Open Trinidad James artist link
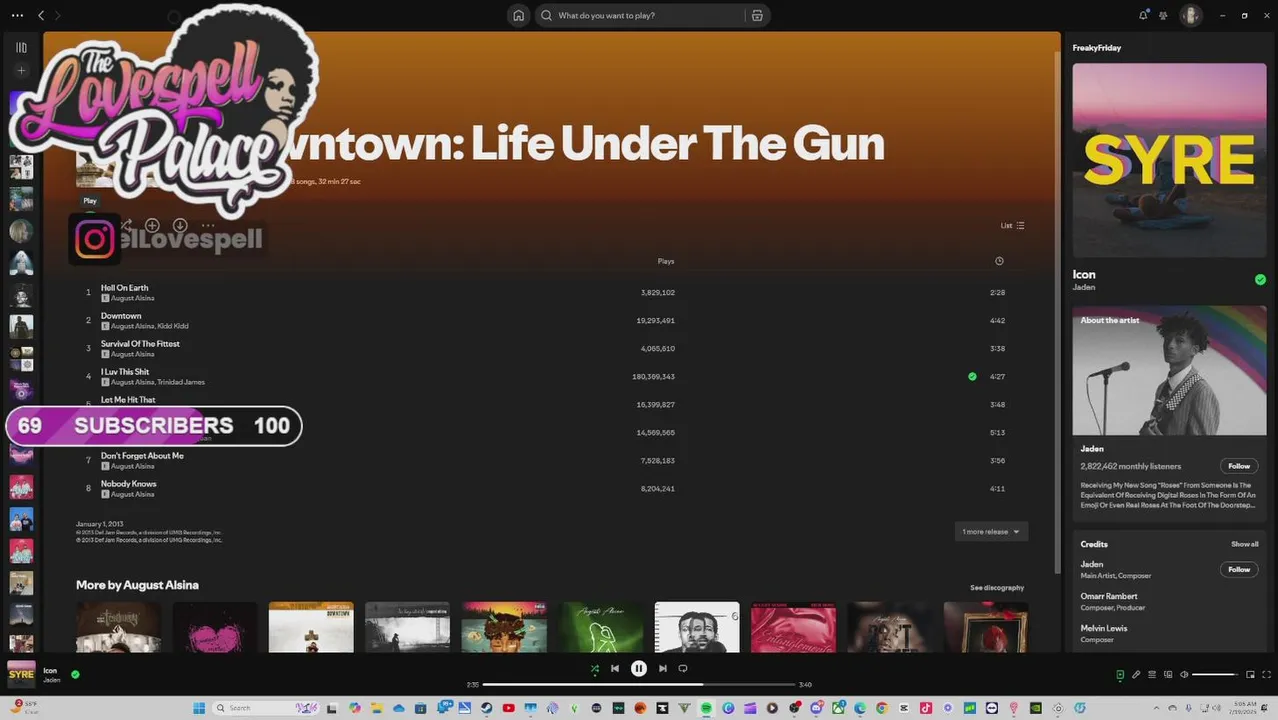Viewport: 1278px width, 720px height. click(x=181, y=382)
